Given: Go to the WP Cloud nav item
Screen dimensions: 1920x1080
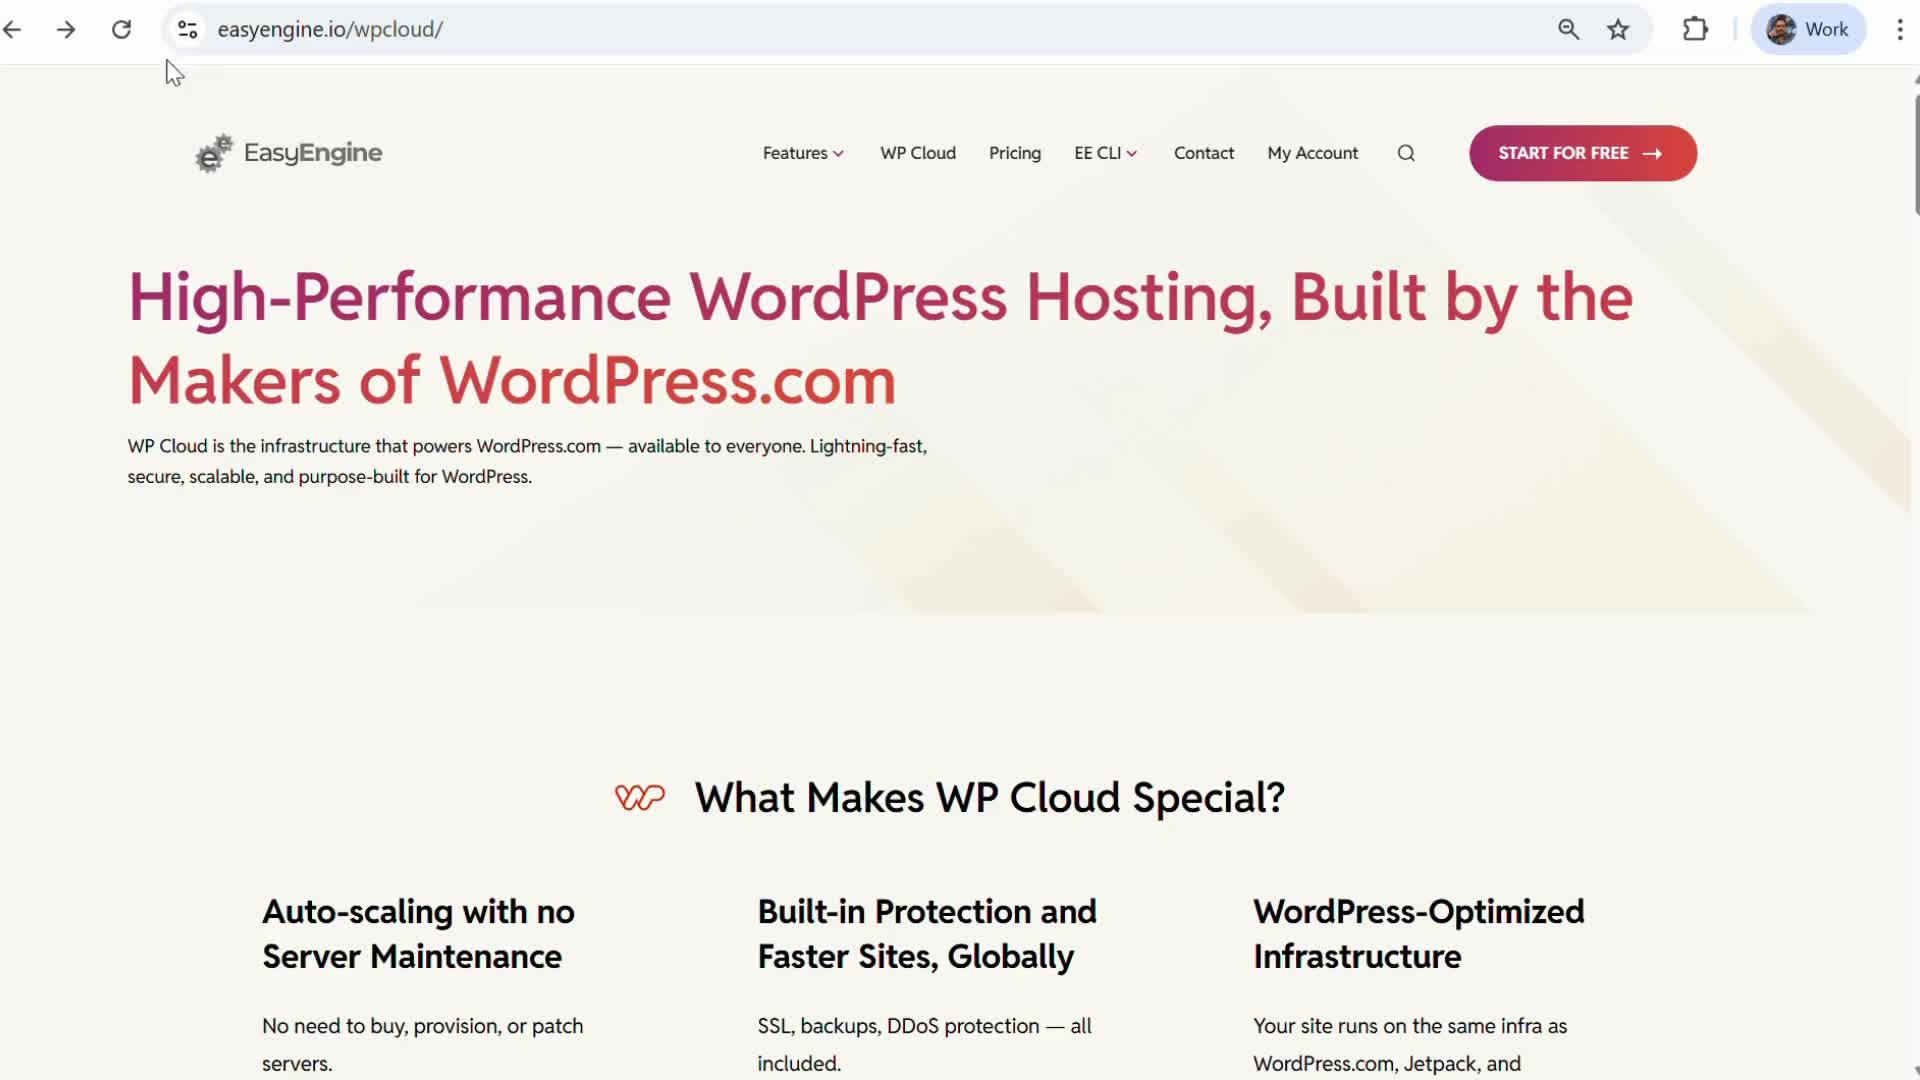Looking at the screenshot, I should pos(917,153).
